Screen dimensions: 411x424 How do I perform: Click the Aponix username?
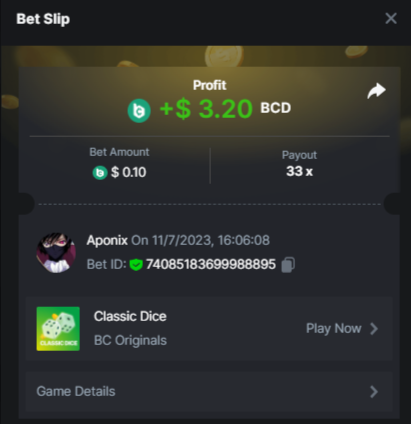pos(107,240)
